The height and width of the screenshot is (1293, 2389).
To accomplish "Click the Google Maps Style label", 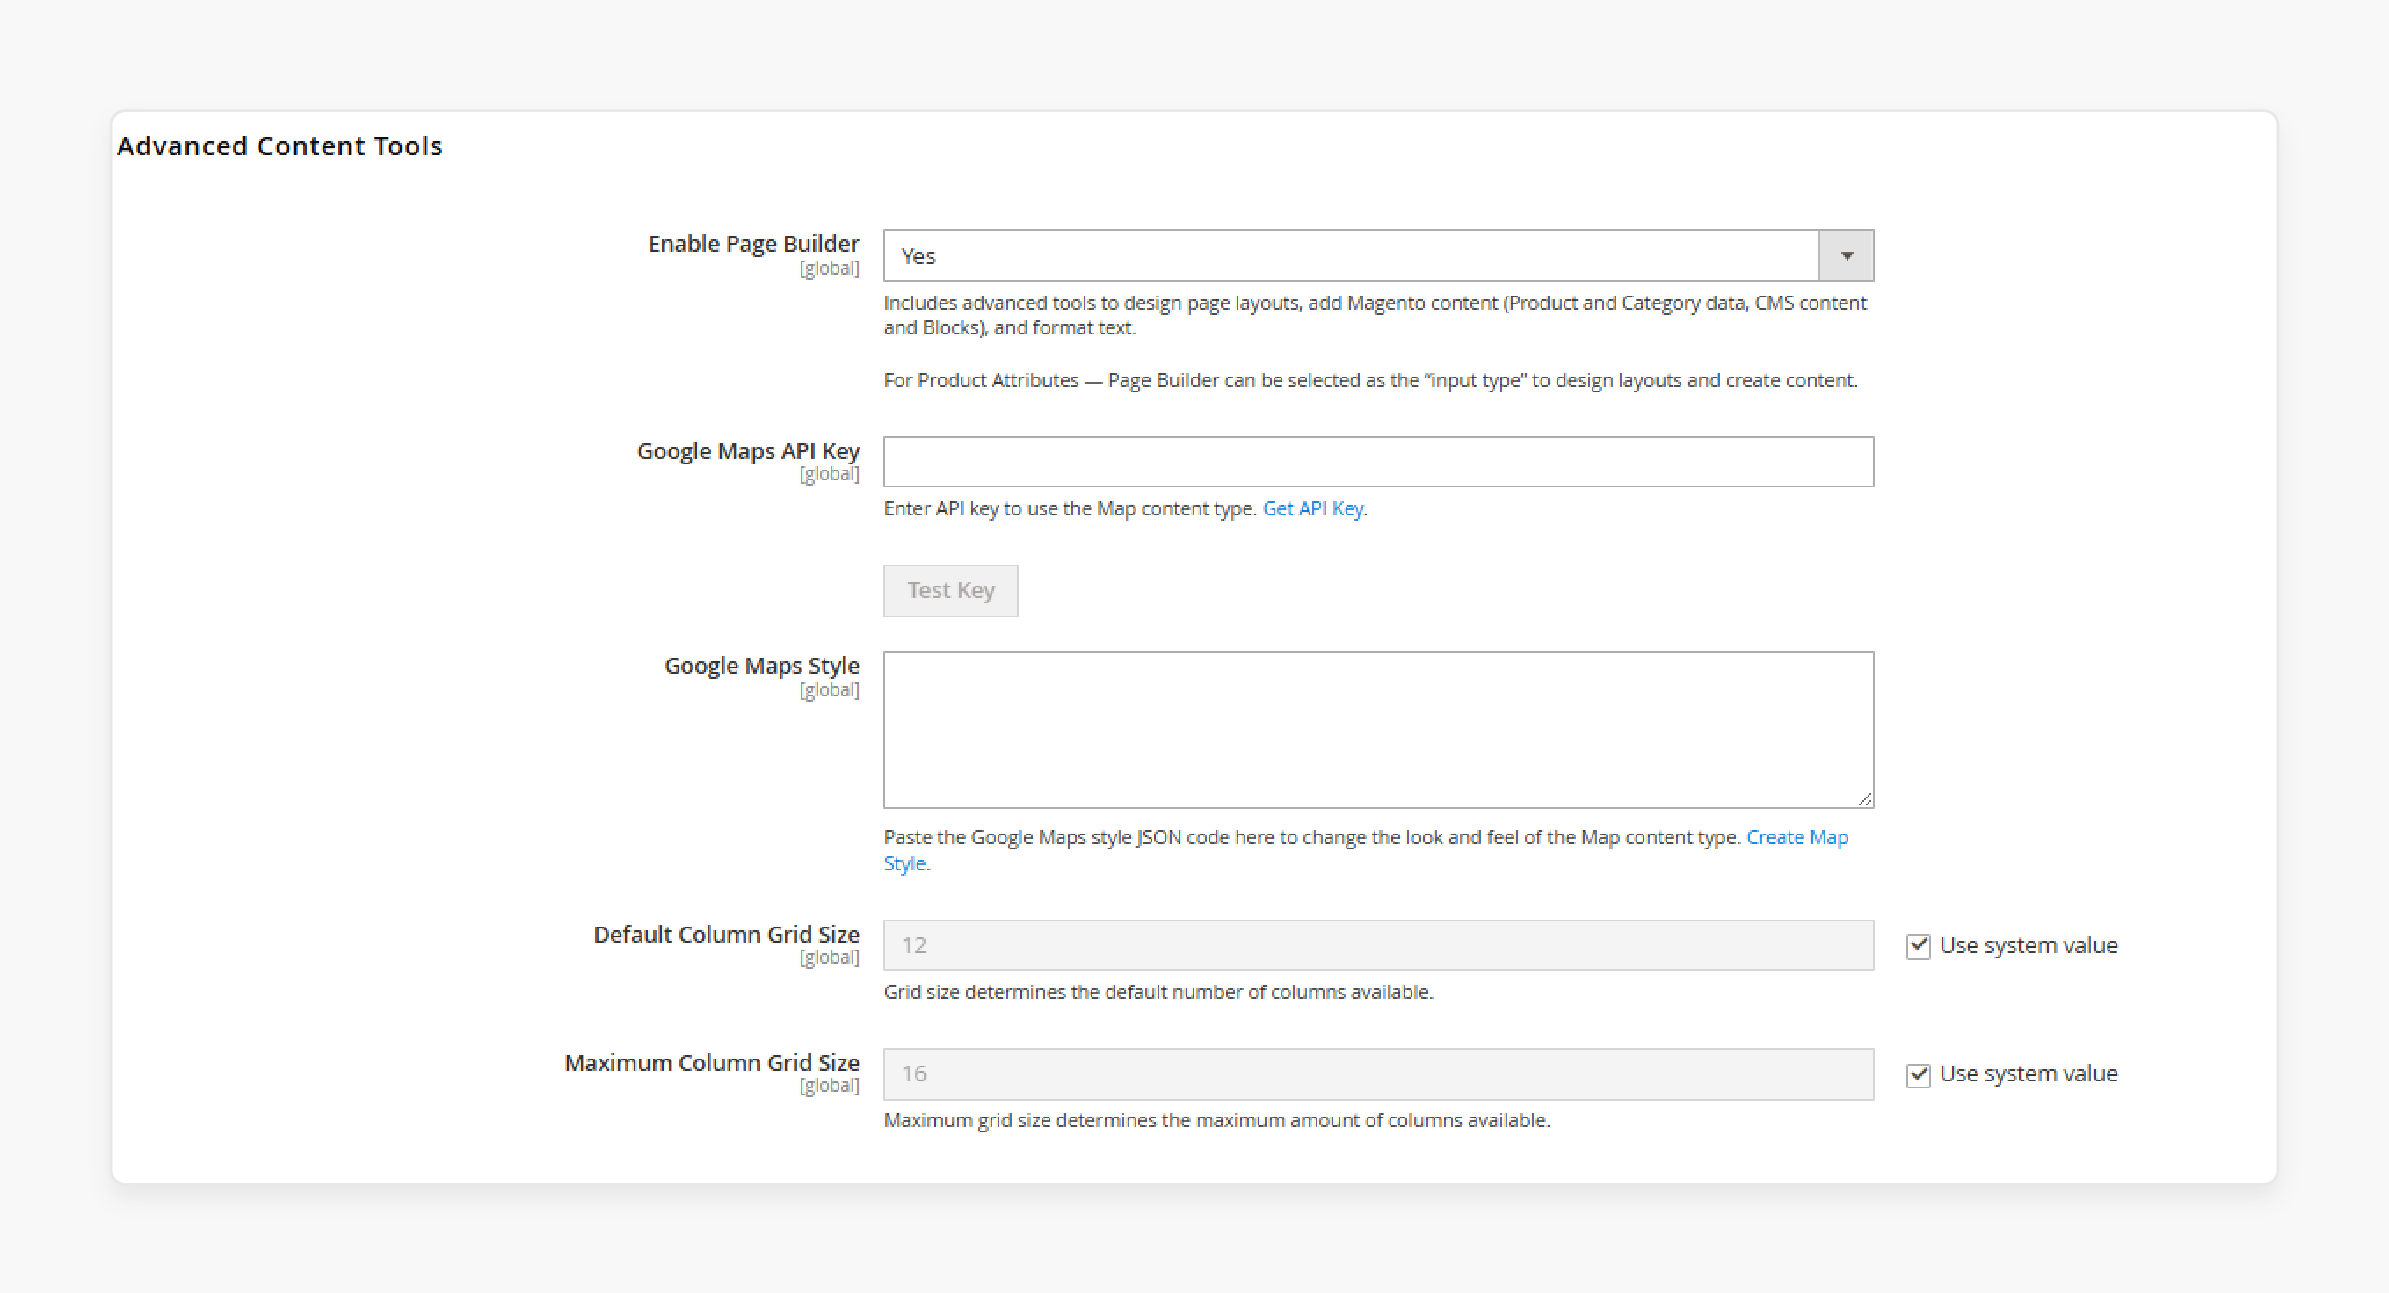I will pyautogui.click(x=762, y=666).
